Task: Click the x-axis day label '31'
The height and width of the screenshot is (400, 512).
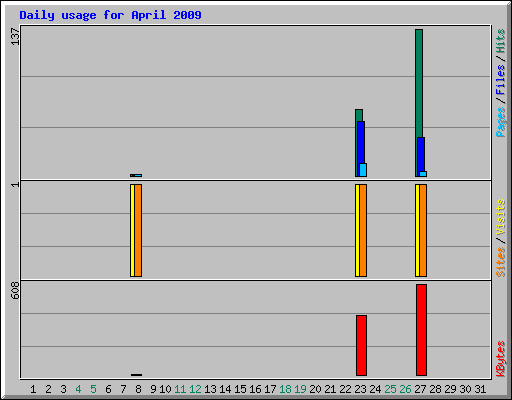Action: point(480,389)
